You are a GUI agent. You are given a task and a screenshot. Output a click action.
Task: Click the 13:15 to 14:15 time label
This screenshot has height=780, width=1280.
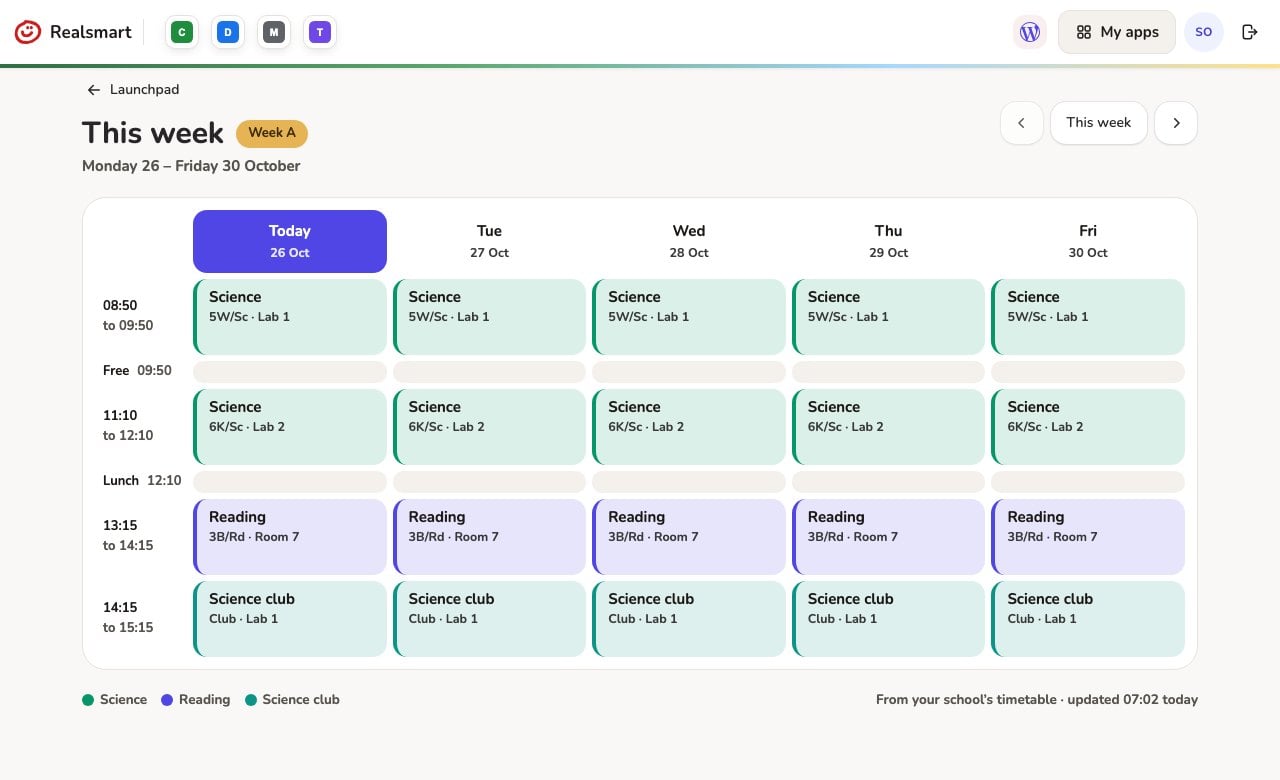pos(127,536)
